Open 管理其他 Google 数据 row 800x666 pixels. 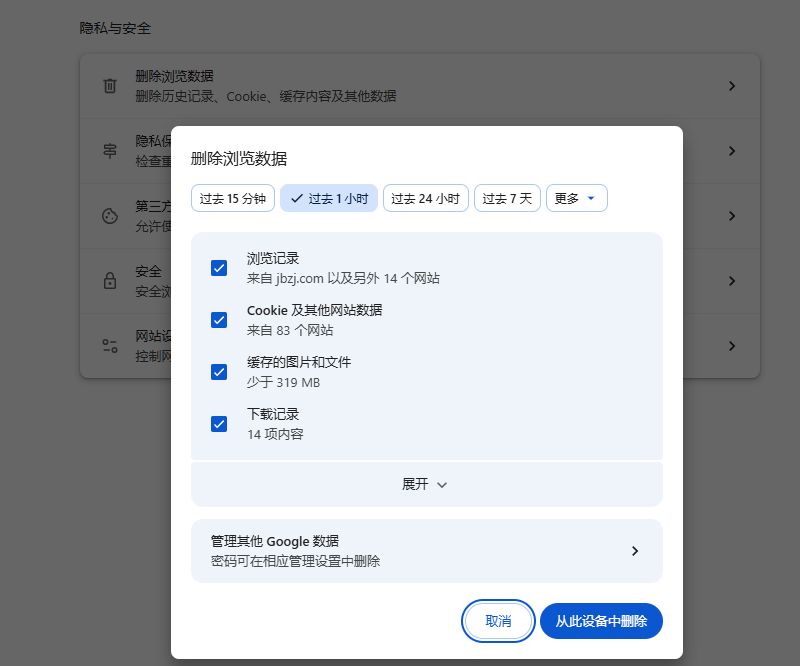tap(427, 551)
